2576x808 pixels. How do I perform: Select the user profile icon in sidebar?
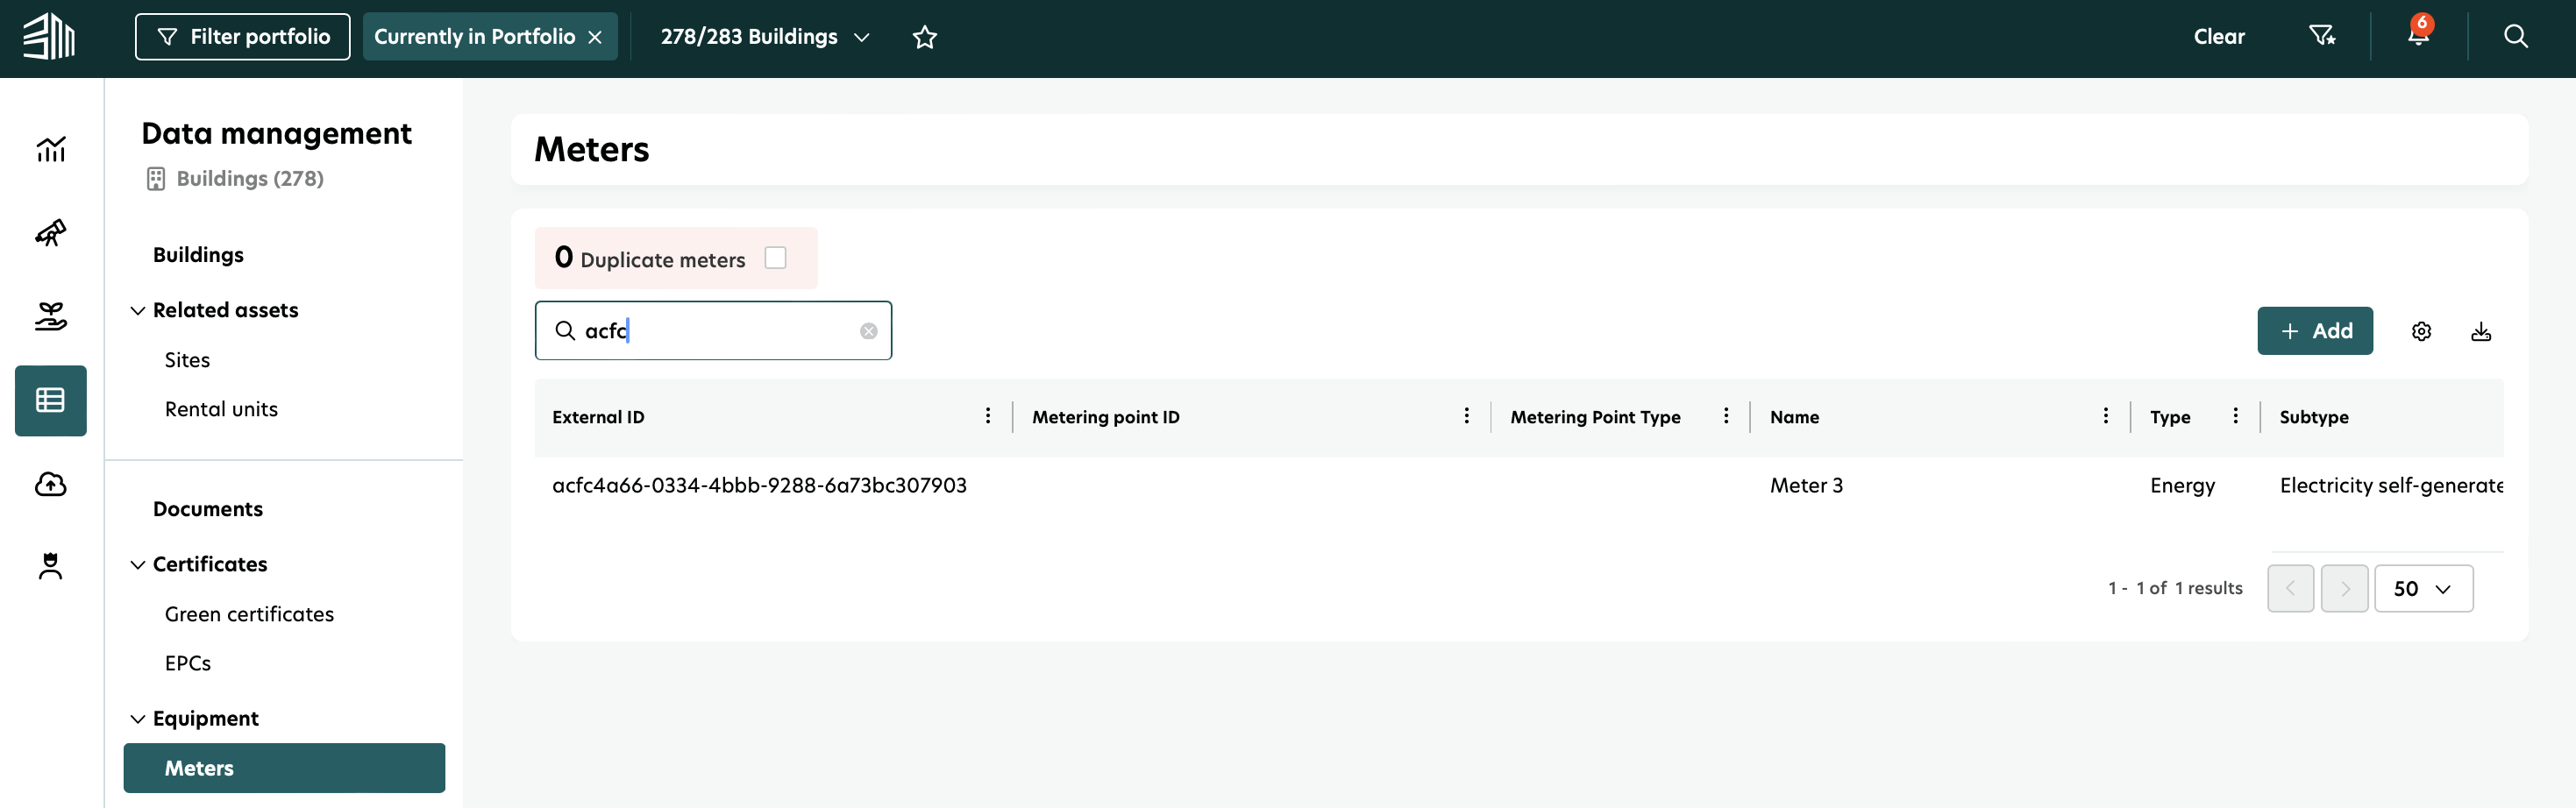coord(50,566)
